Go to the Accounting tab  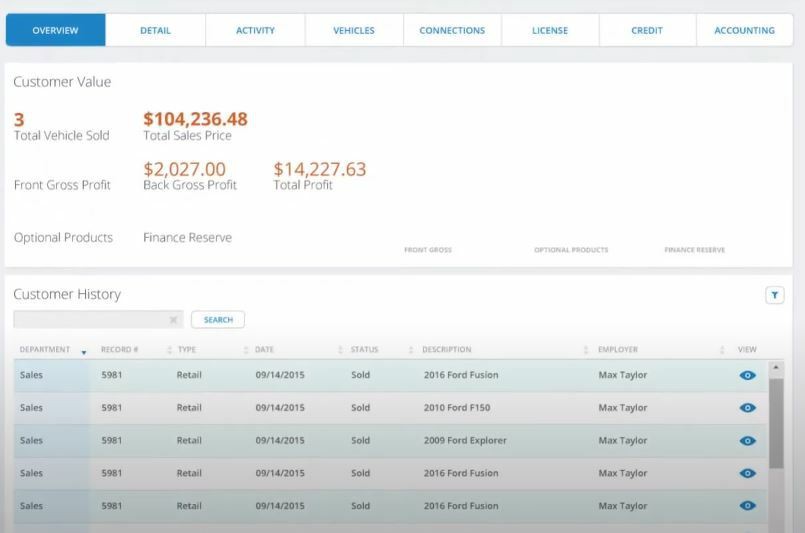click(744, 30)
